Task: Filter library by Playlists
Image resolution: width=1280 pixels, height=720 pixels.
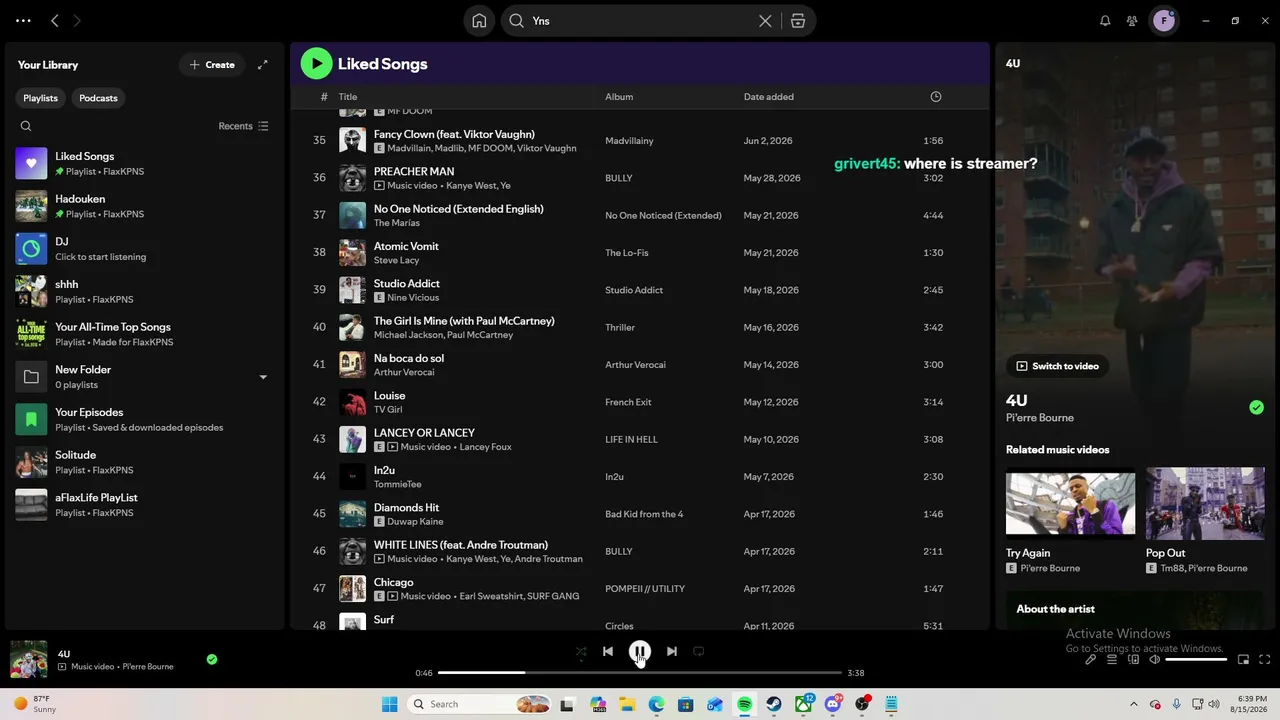Action: [x=41, y=98]
